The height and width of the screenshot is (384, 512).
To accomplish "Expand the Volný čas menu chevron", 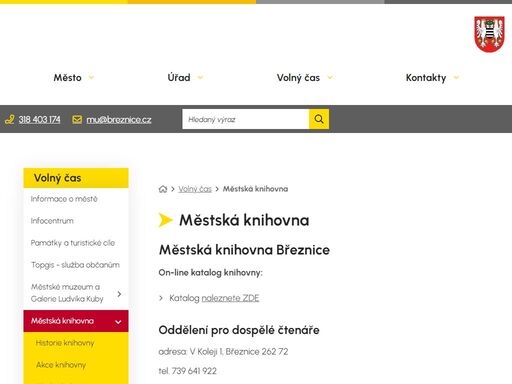I will (x=330, y=78).
